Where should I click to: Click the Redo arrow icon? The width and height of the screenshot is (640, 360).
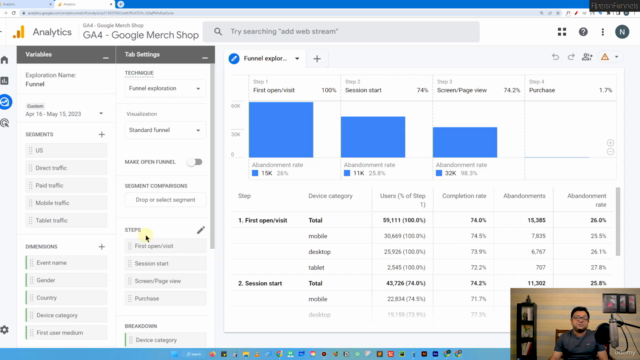[571, 57]
